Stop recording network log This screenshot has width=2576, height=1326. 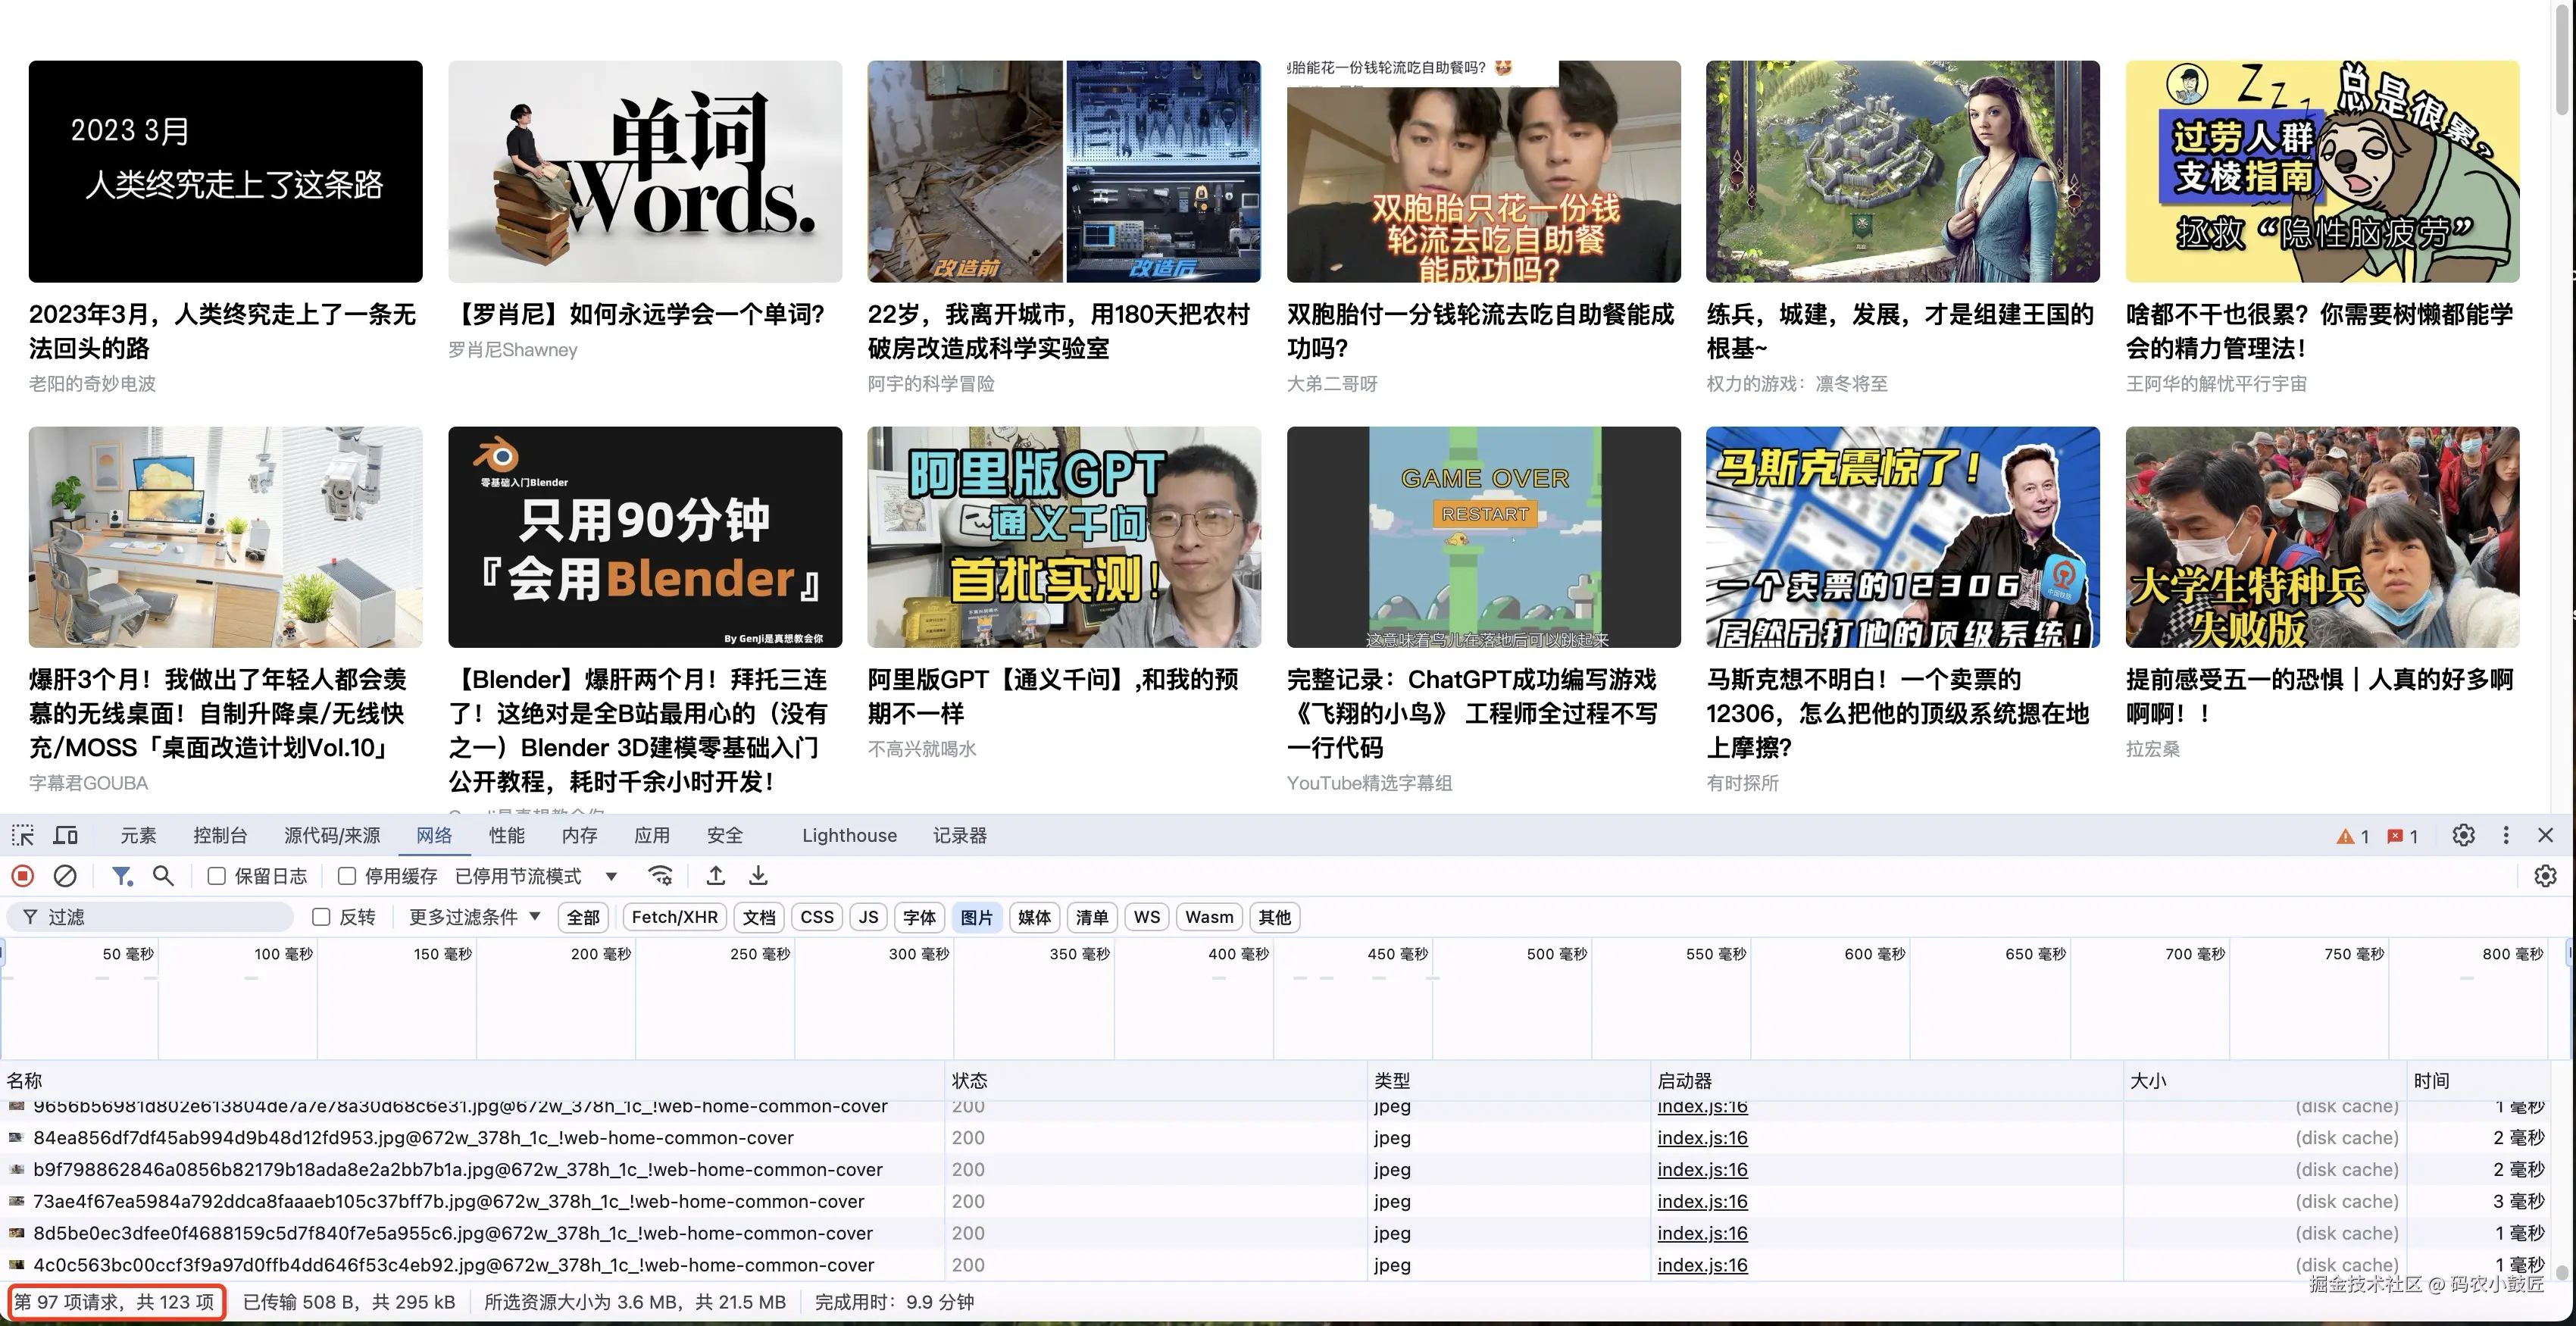point(22,875)
